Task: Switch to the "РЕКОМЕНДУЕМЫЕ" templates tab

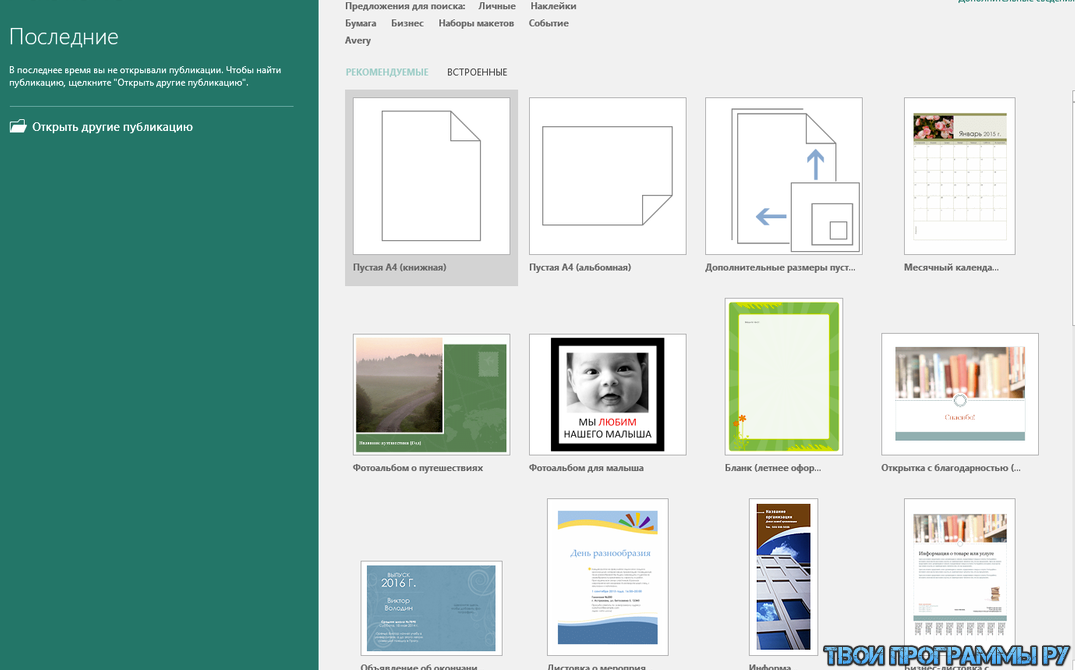Action: pos(385,71)
